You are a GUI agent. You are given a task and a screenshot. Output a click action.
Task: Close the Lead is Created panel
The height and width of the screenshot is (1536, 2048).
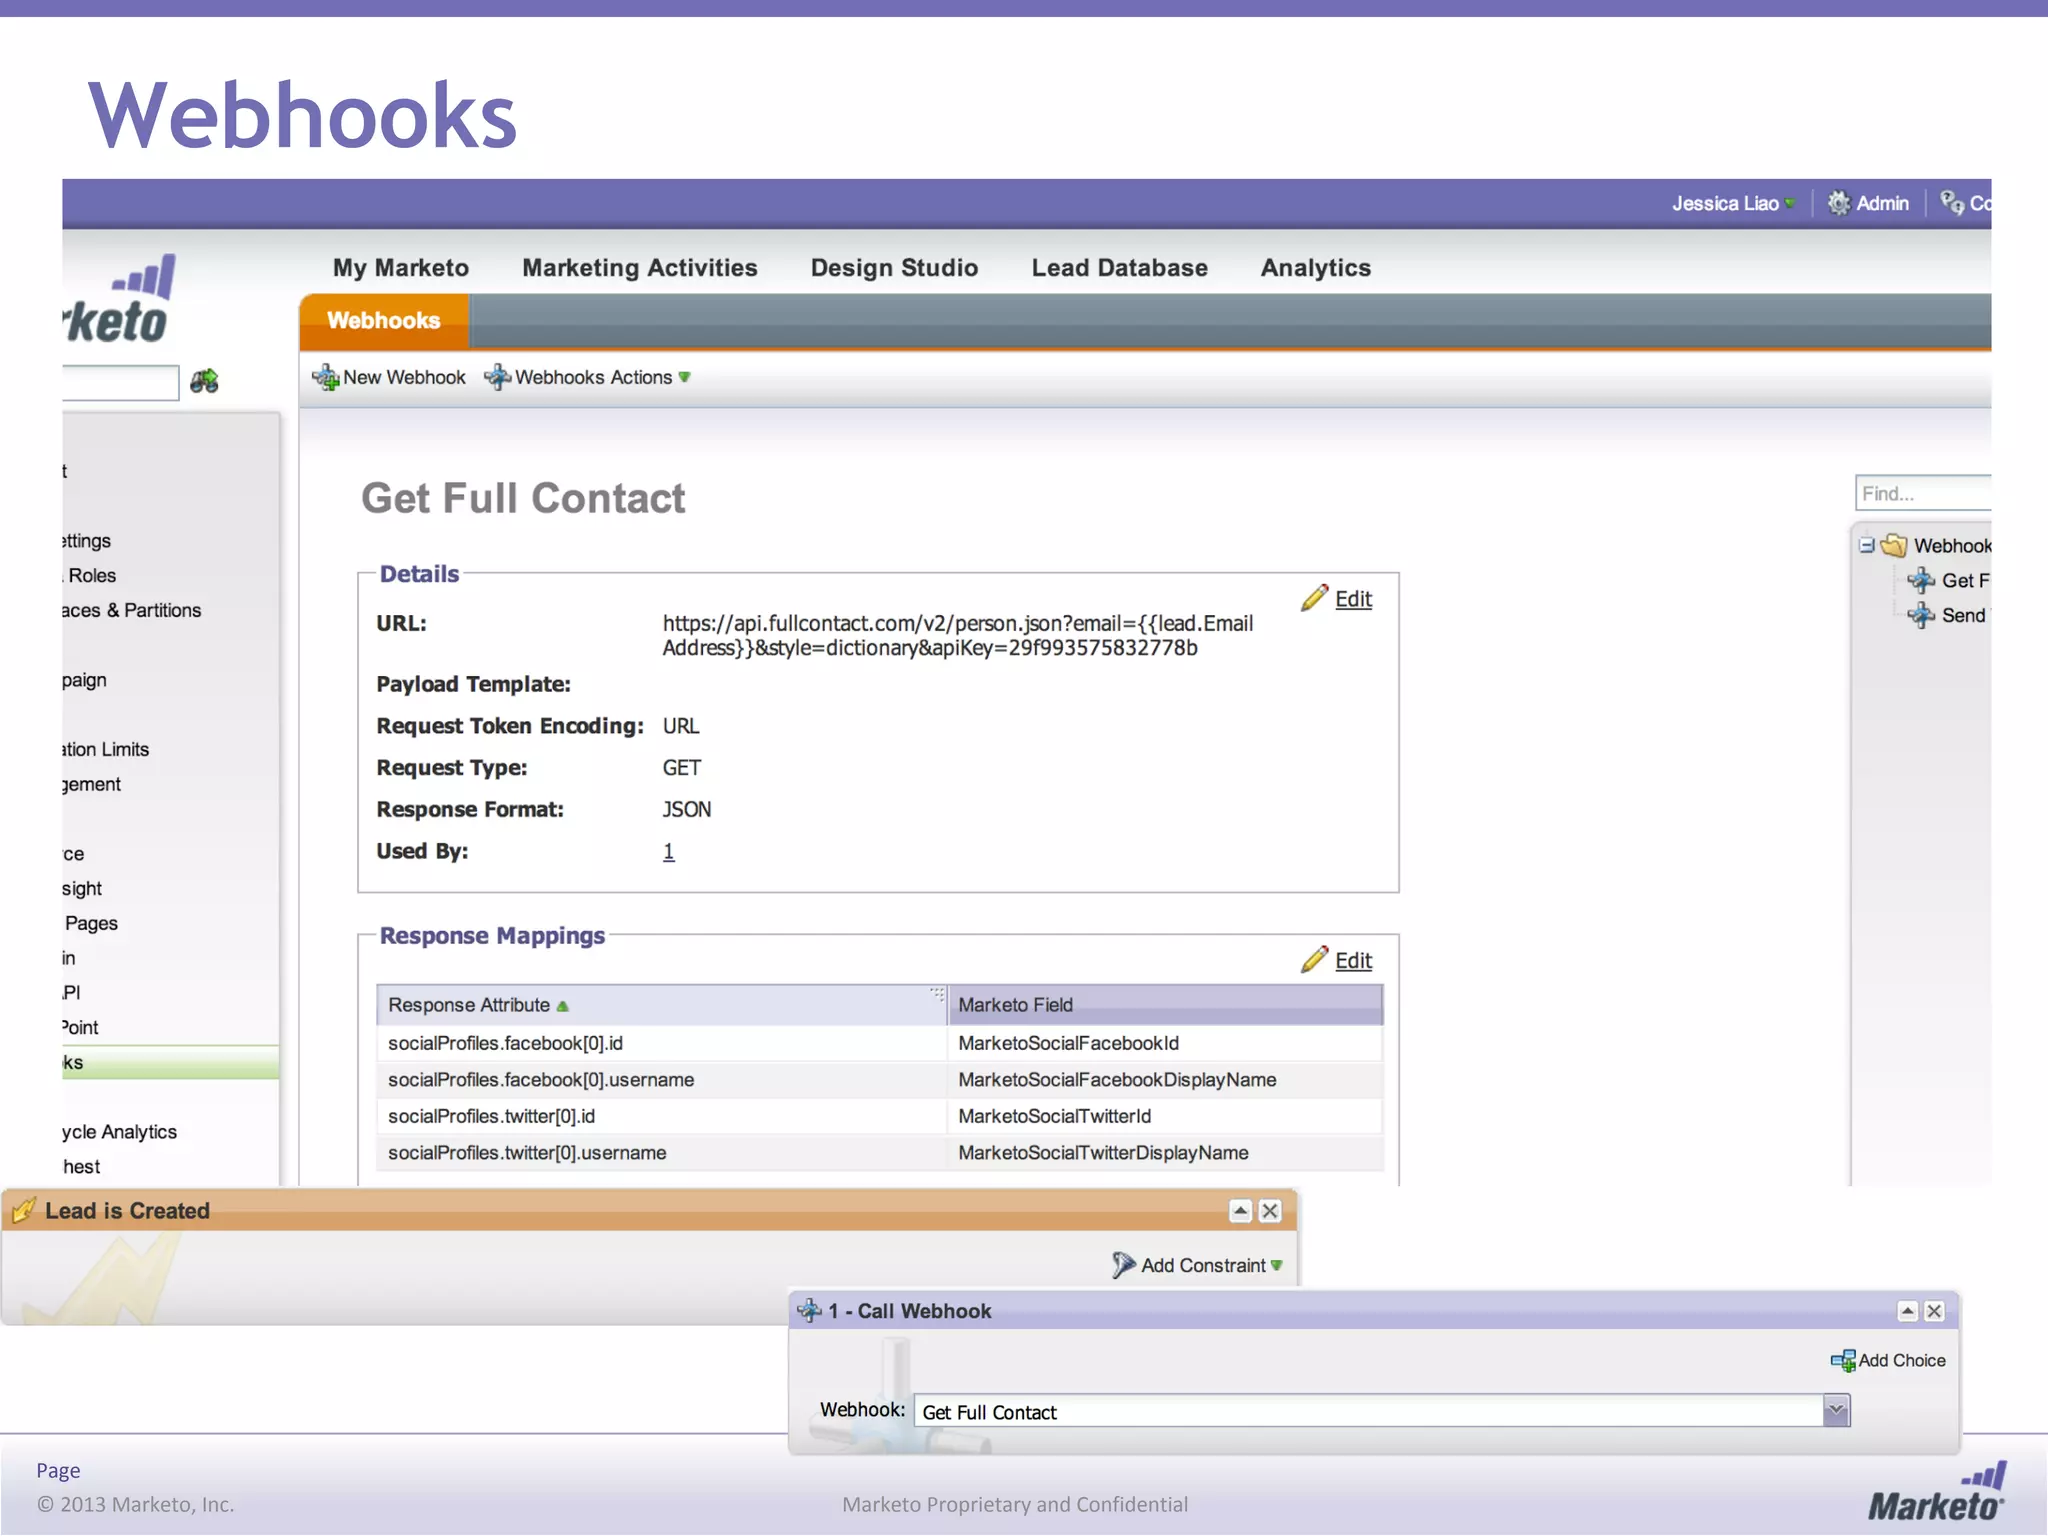[x=1270, y=1211]
